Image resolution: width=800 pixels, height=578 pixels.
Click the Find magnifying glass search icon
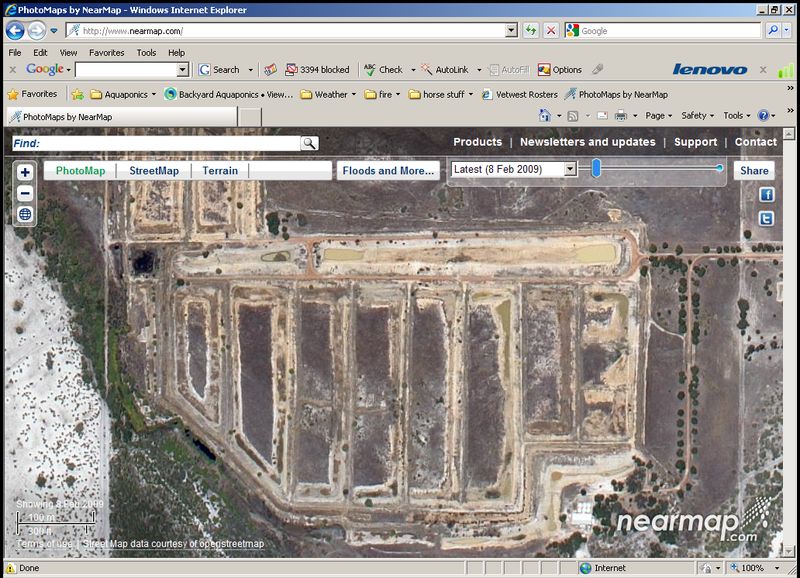pos(309,143)
